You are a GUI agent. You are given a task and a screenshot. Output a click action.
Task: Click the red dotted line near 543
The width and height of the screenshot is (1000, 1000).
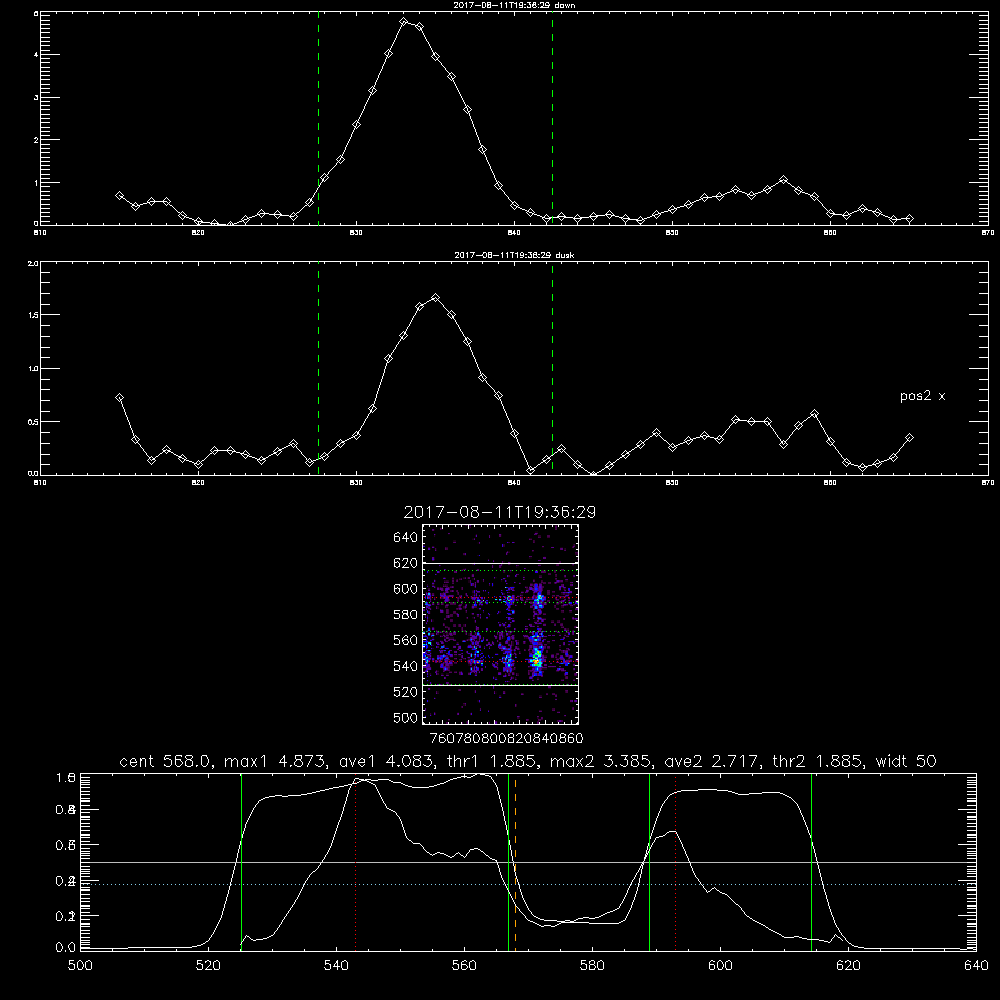coord(355,862)
